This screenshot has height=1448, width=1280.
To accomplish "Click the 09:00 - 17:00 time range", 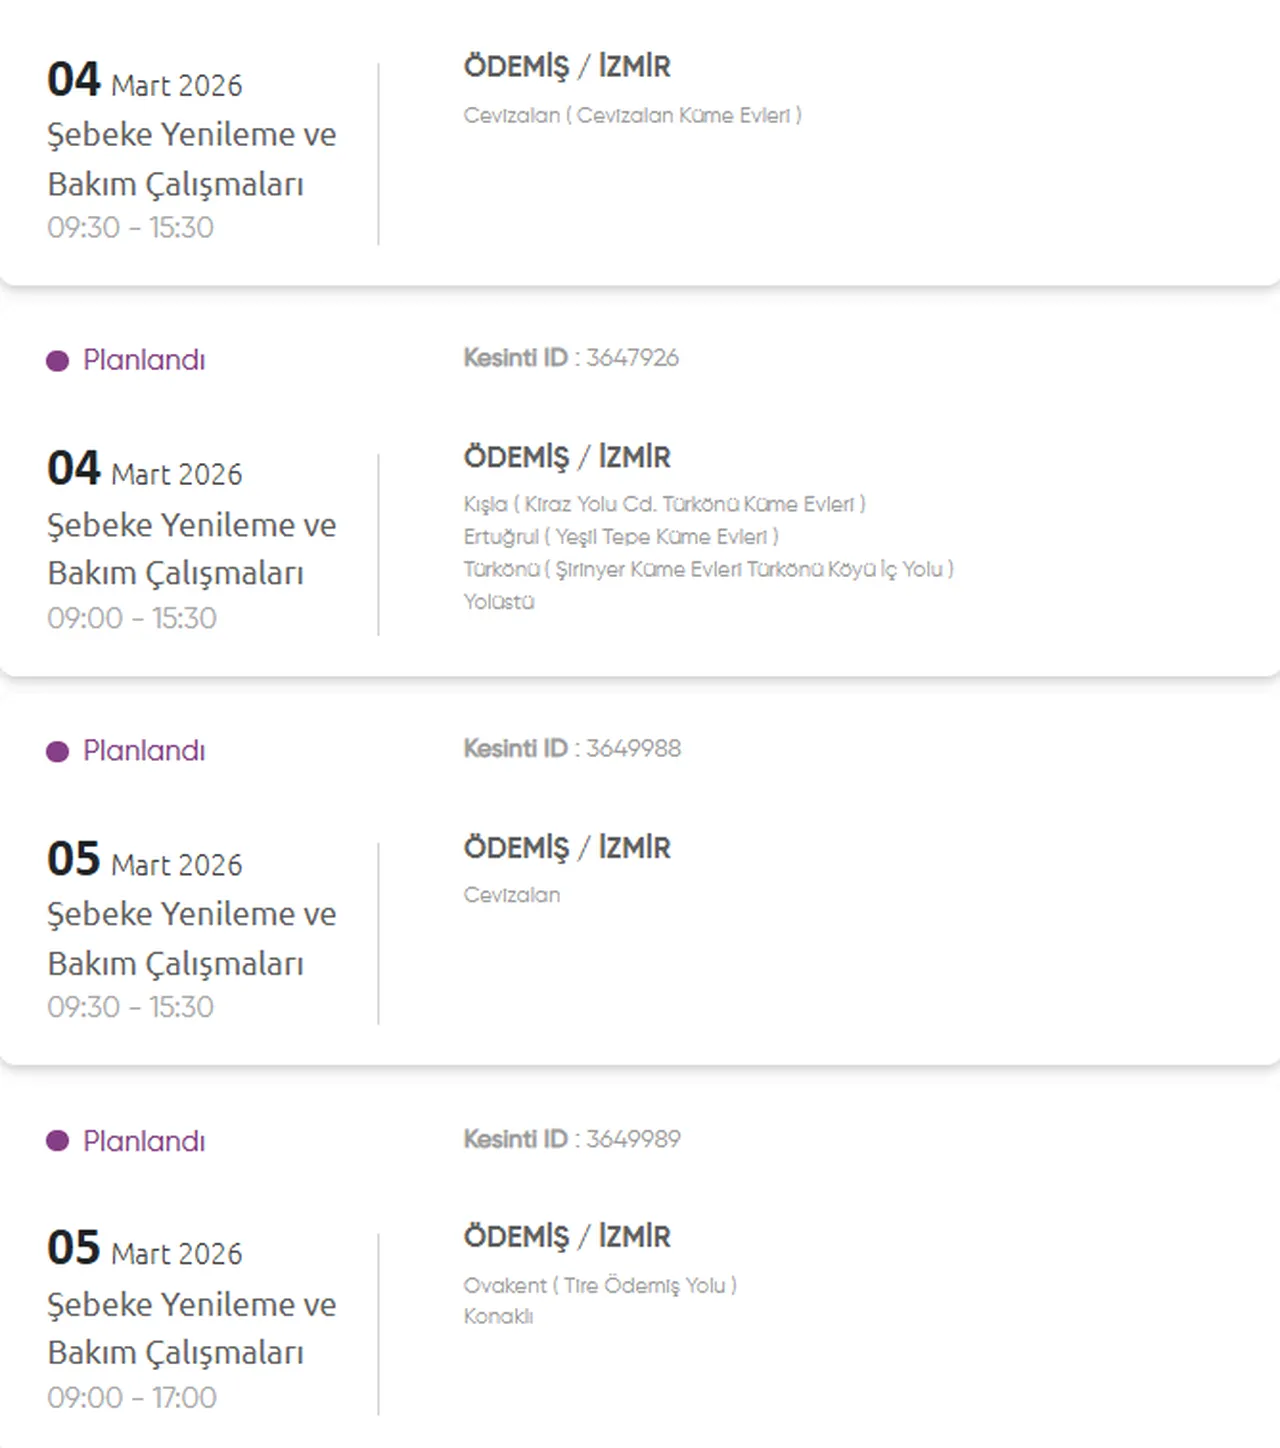I will 132,1397.
